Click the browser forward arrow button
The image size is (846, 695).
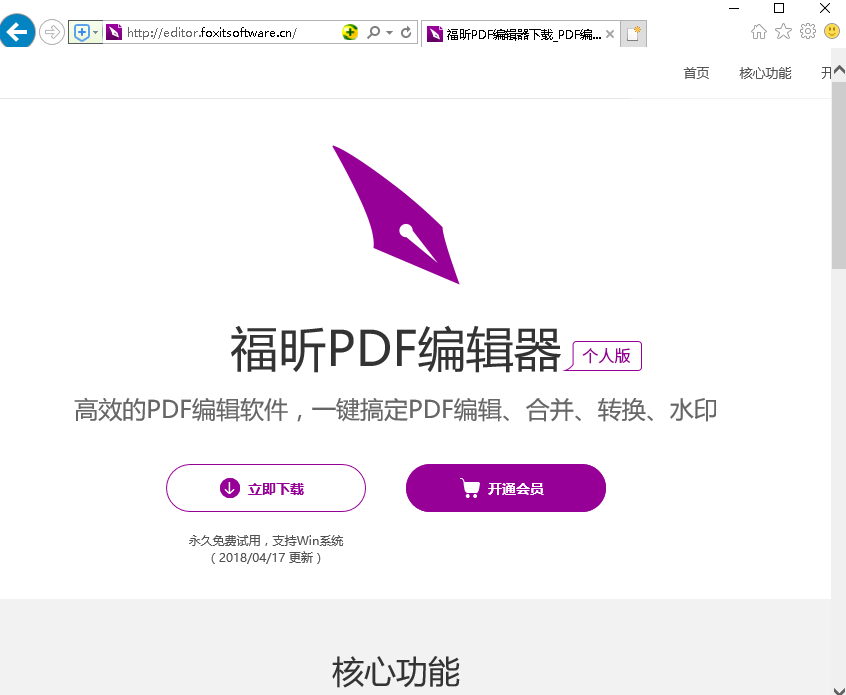coord(52,32)
